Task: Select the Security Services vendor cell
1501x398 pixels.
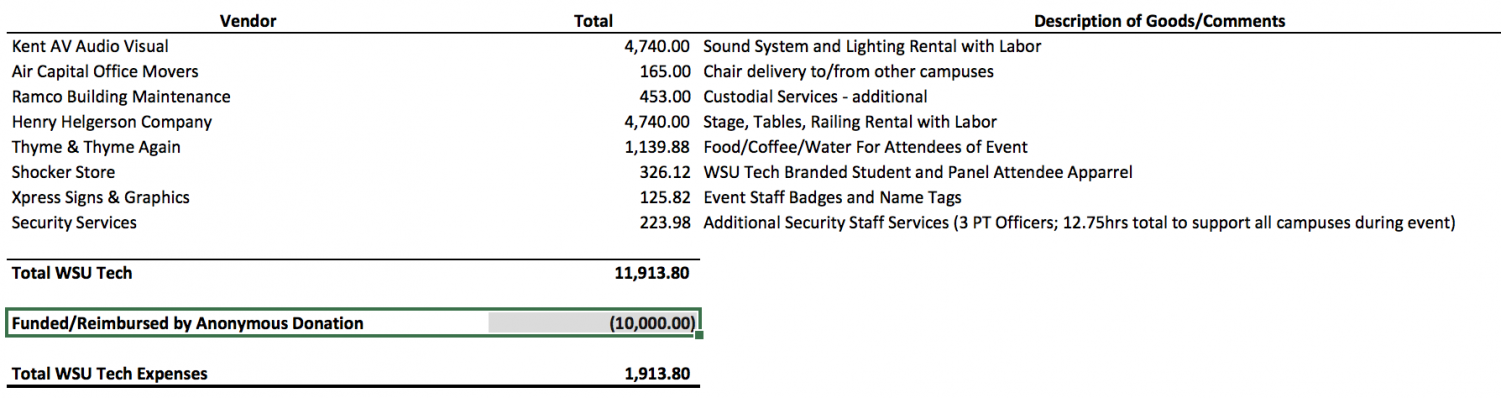Action: 74,223
